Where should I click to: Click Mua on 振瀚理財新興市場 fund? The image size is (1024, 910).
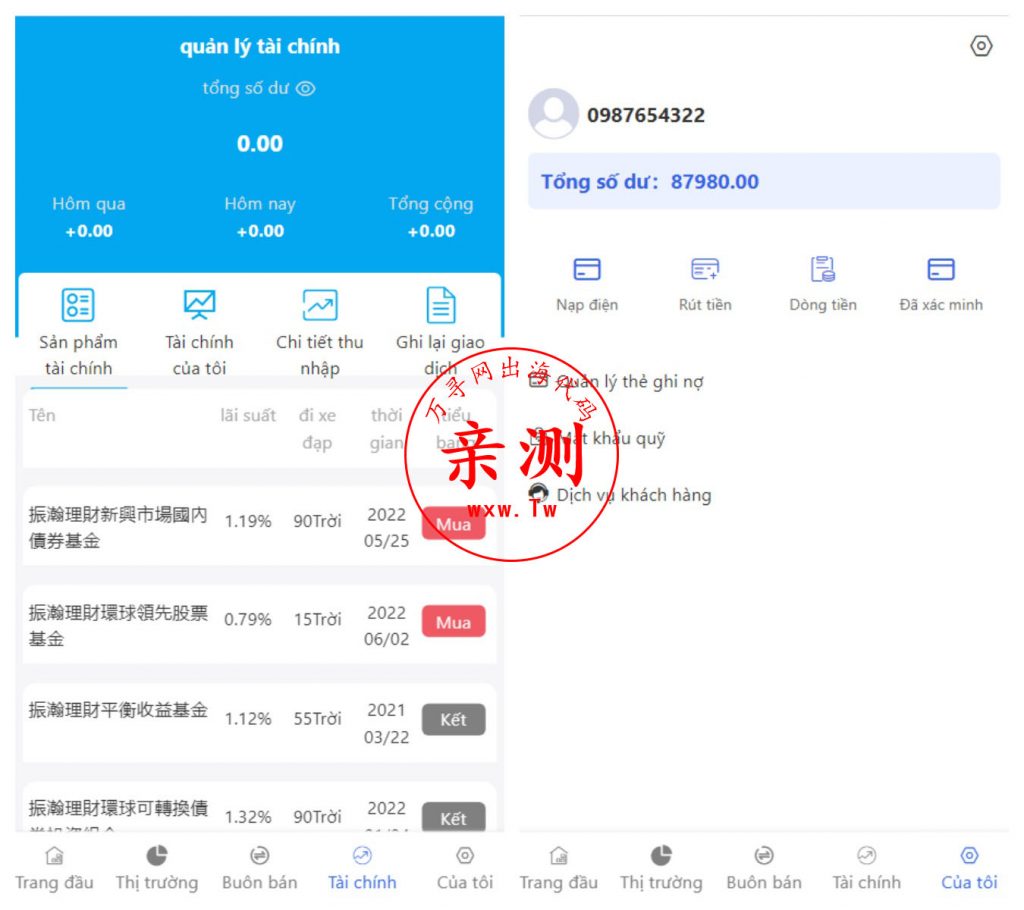[454, 523]
